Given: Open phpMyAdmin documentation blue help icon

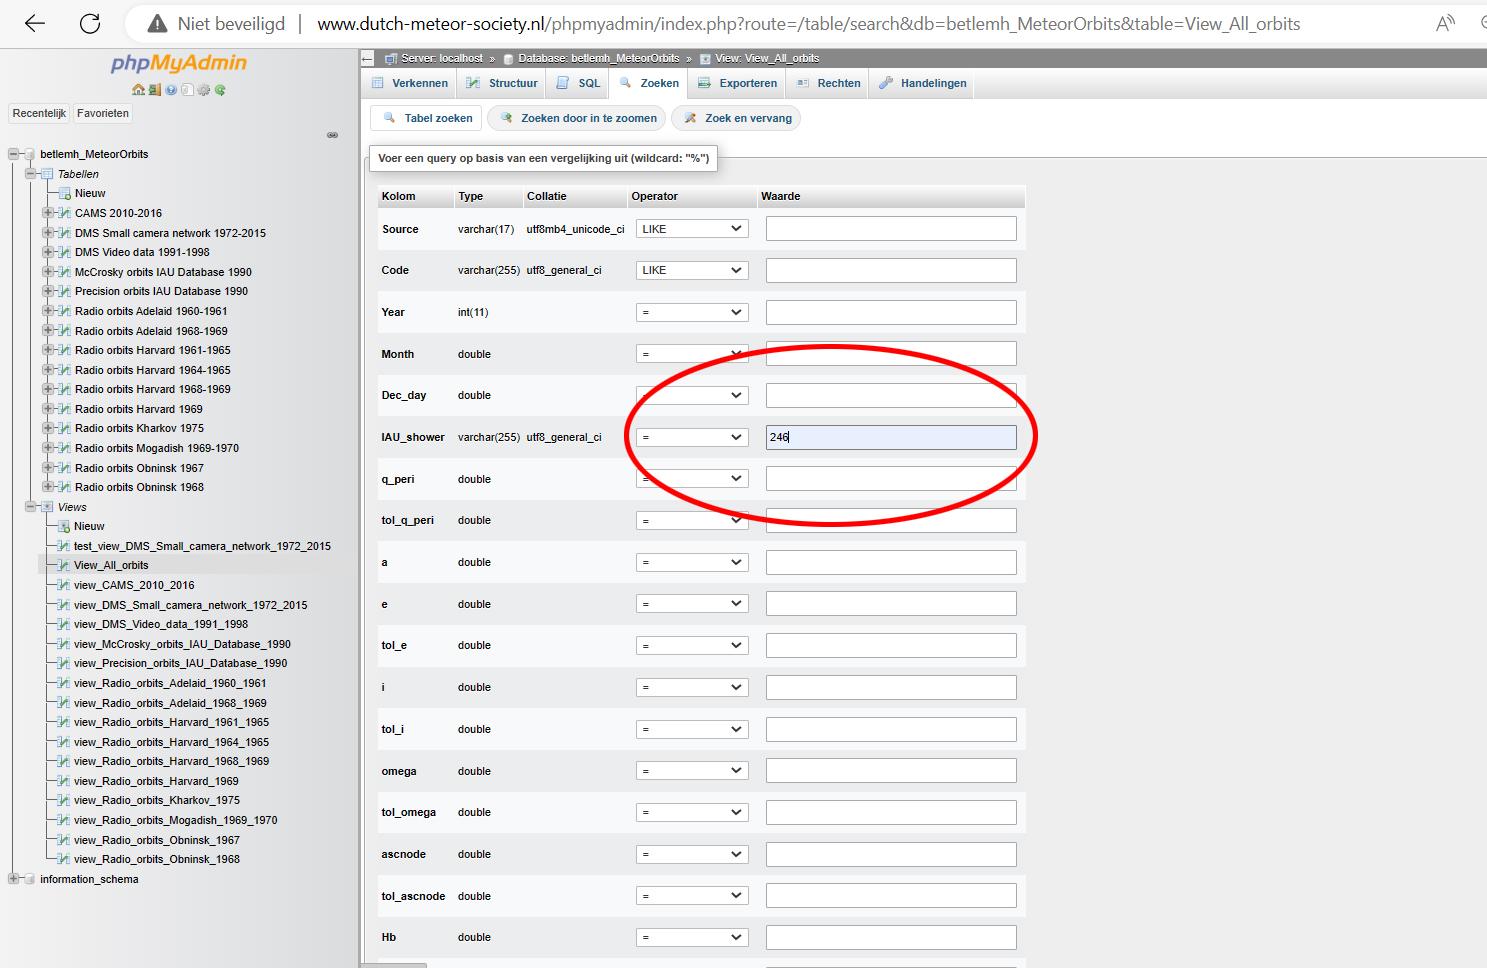Looking at the screenshot, I should point(171,90).
